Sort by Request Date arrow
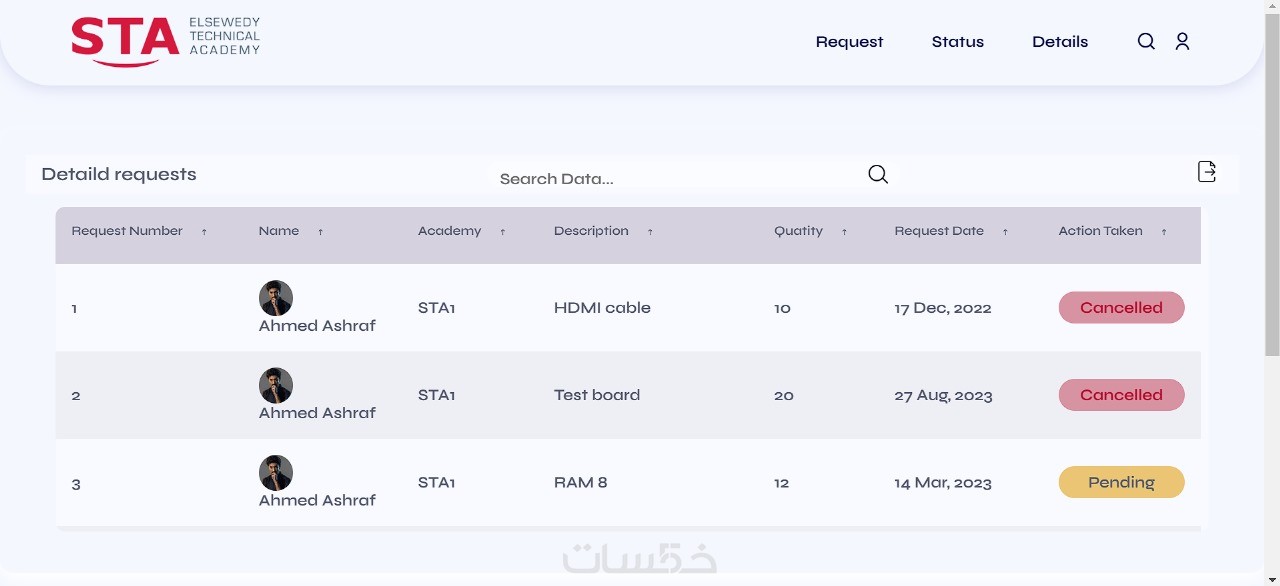 (1005, 232)
